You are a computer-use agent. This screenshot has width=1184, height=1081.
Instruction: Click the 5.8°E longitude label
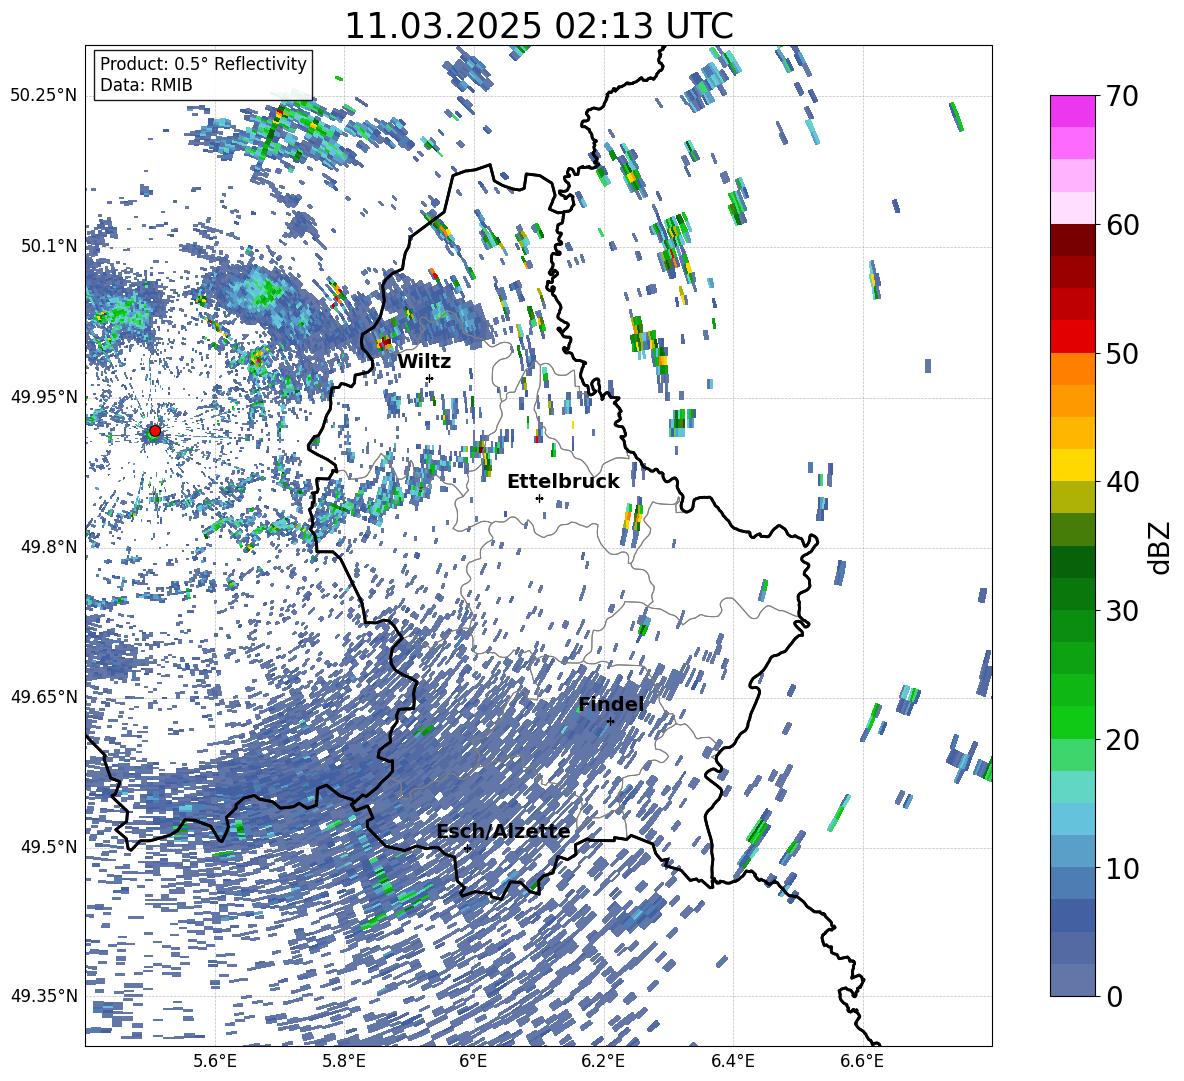pos(344,1061)
